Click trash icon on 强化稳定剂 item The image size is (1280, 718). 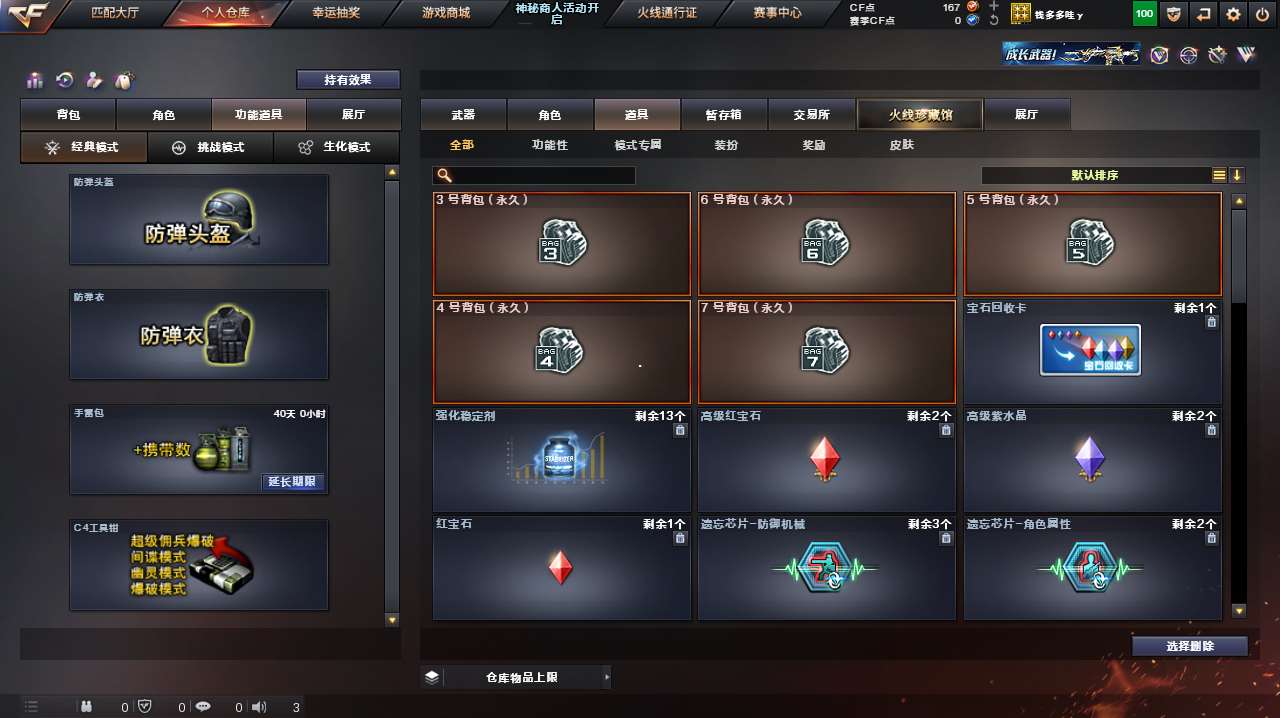tap(681, 430)
